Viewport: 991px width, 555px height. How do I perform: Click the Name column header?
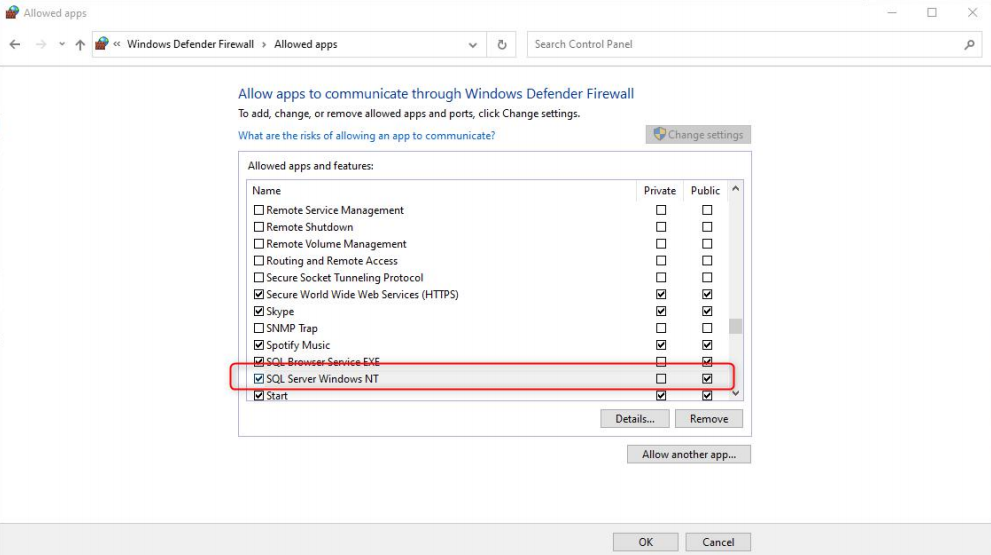click(266, 190)
